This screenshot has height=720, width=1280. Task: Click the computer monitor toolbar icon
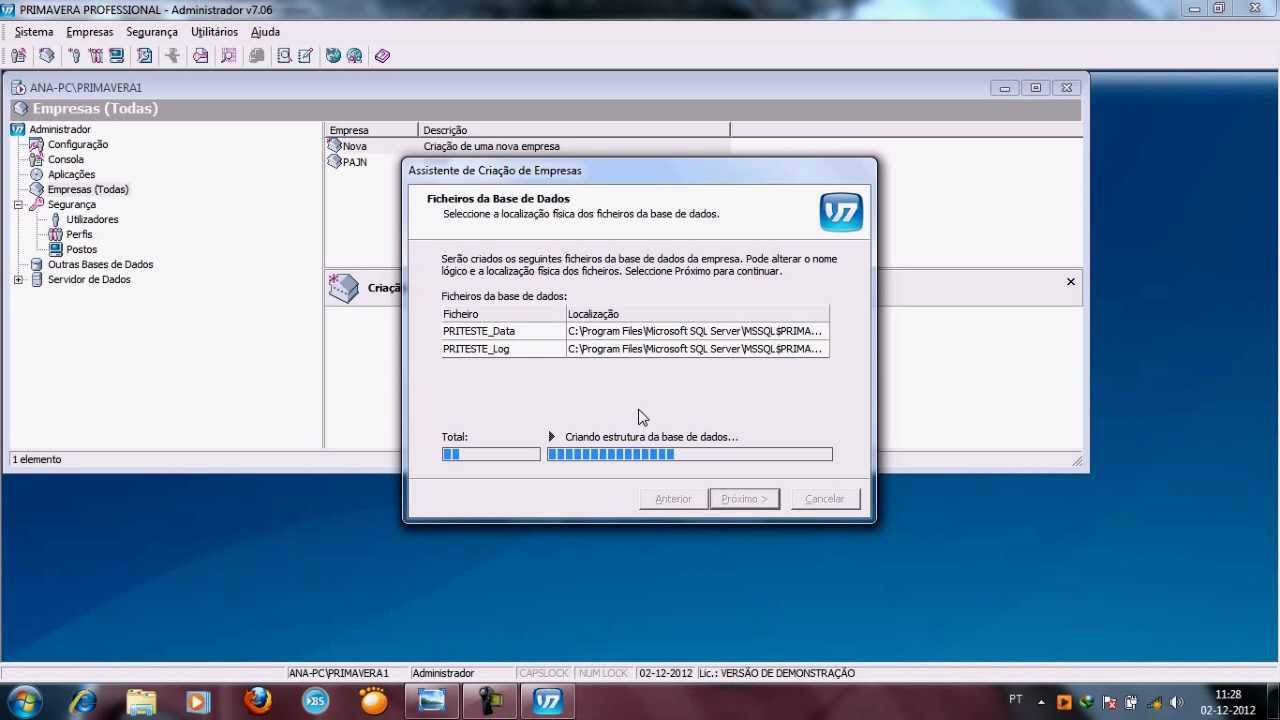(117, 56)
